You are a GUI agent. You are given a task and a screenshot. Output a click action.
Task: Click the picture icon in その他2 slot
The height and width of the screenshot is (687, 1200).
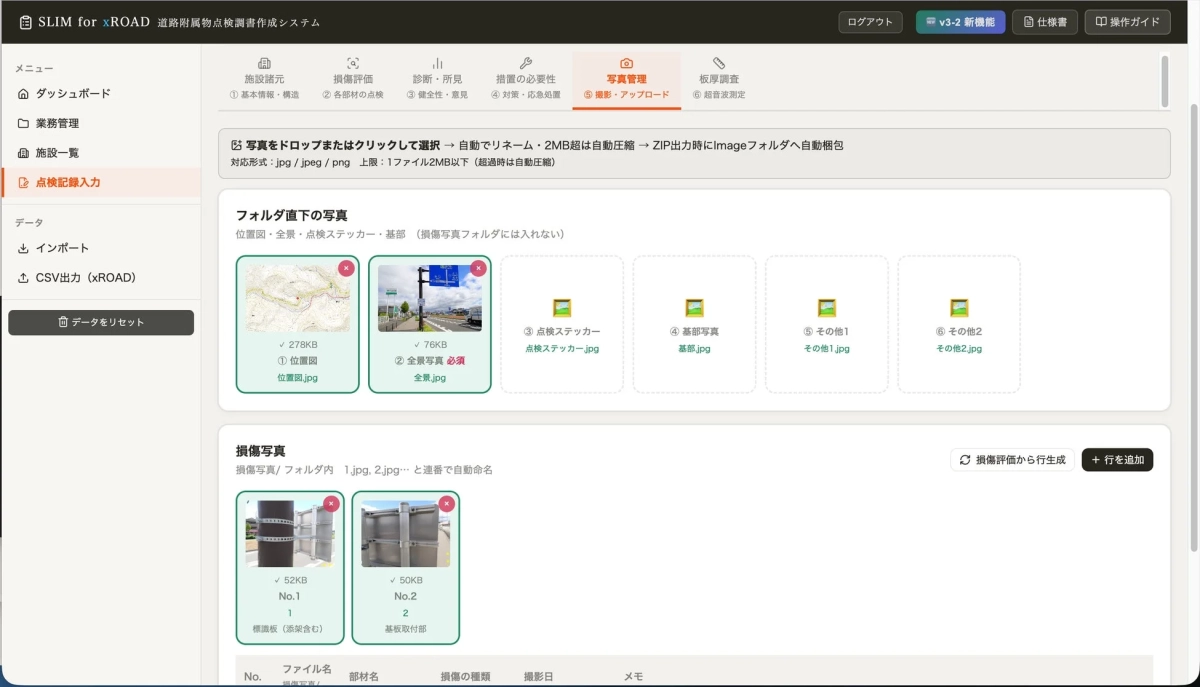pyautogui.click(x=959, y=308)
